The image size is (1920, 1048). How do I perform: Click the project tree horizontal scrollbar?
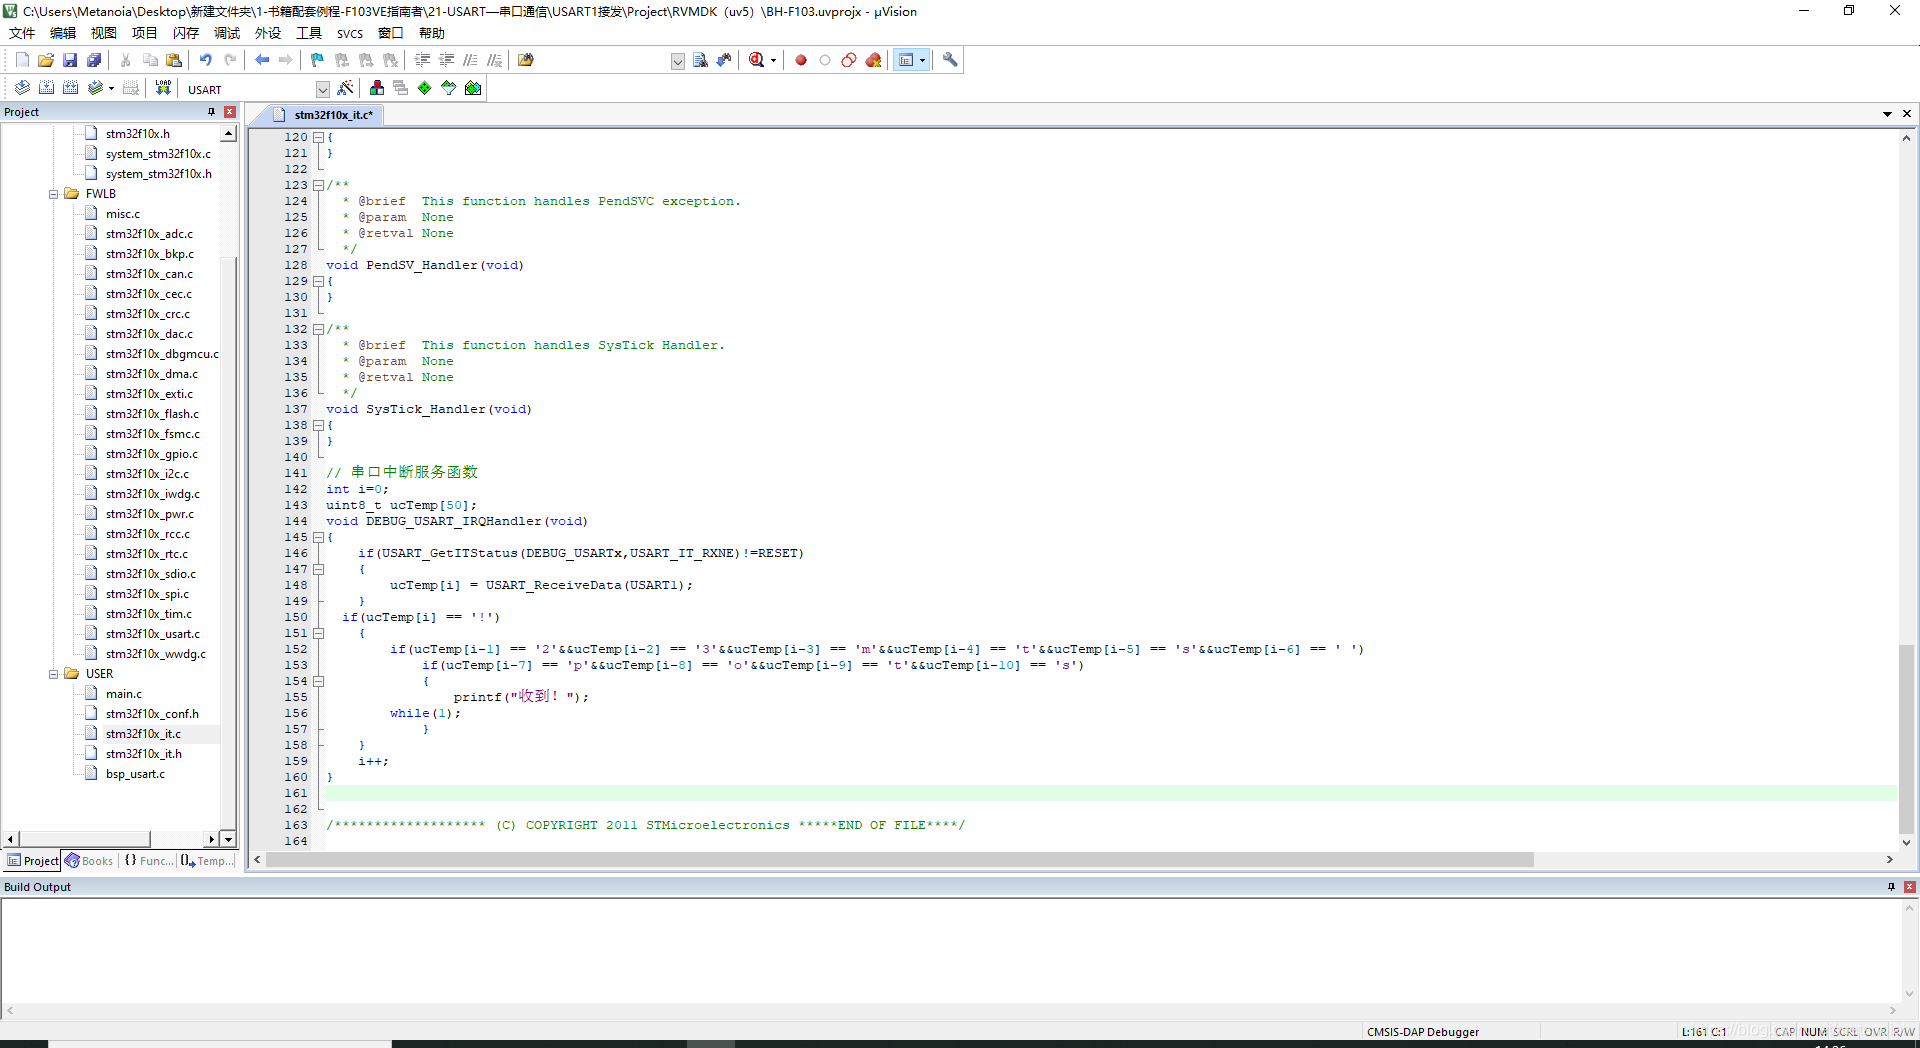[x=85, y=839]
